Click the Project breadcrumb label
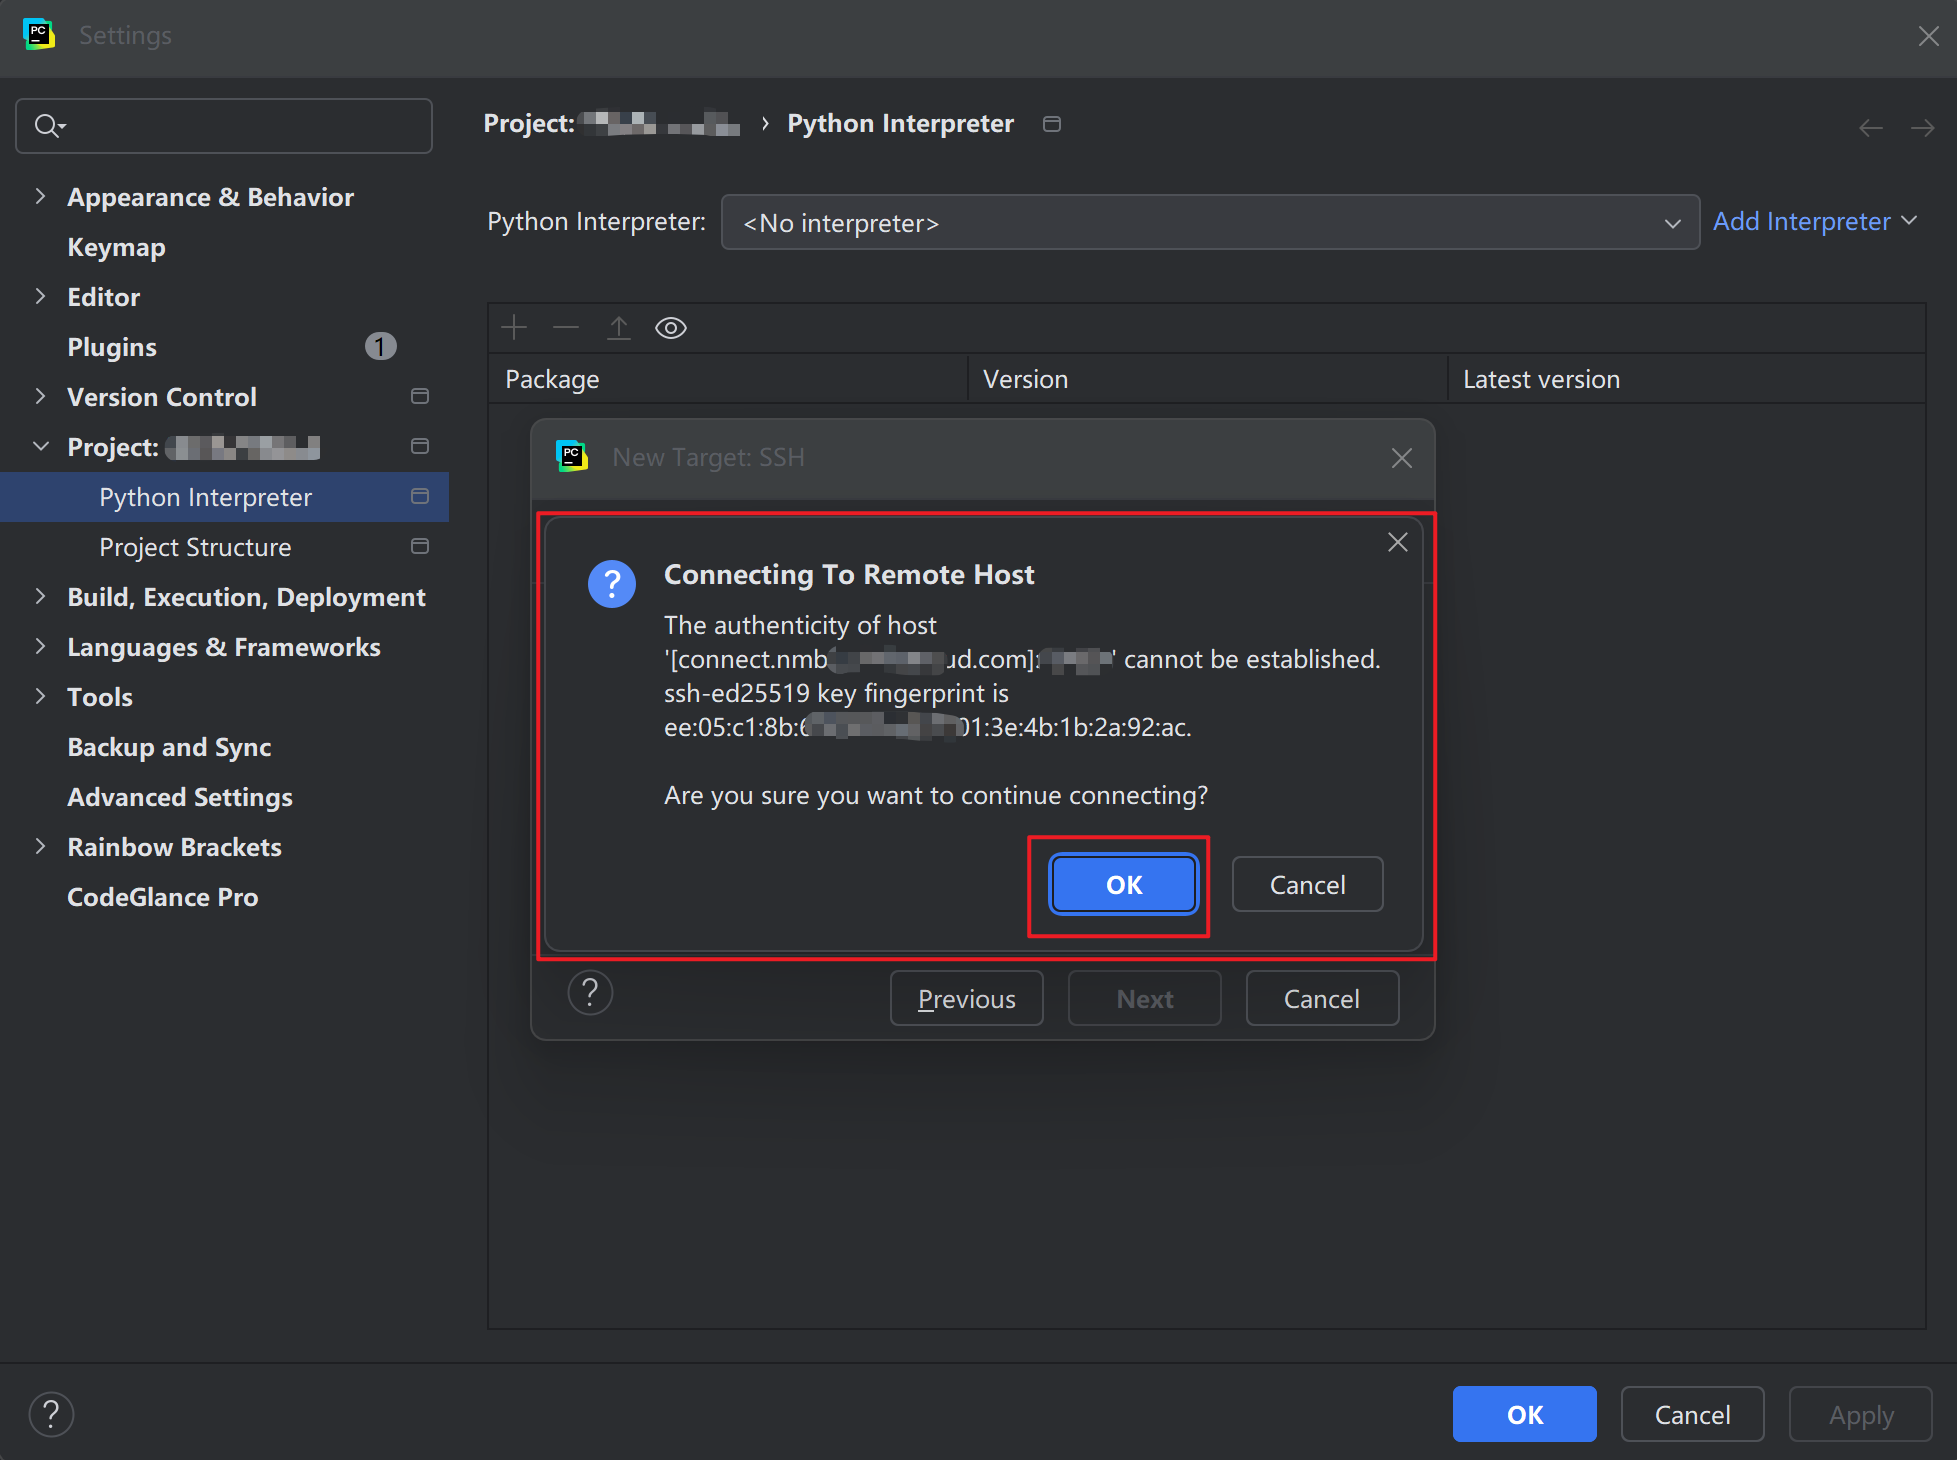The image size is (1957, 1460). [x=529, y=123]
